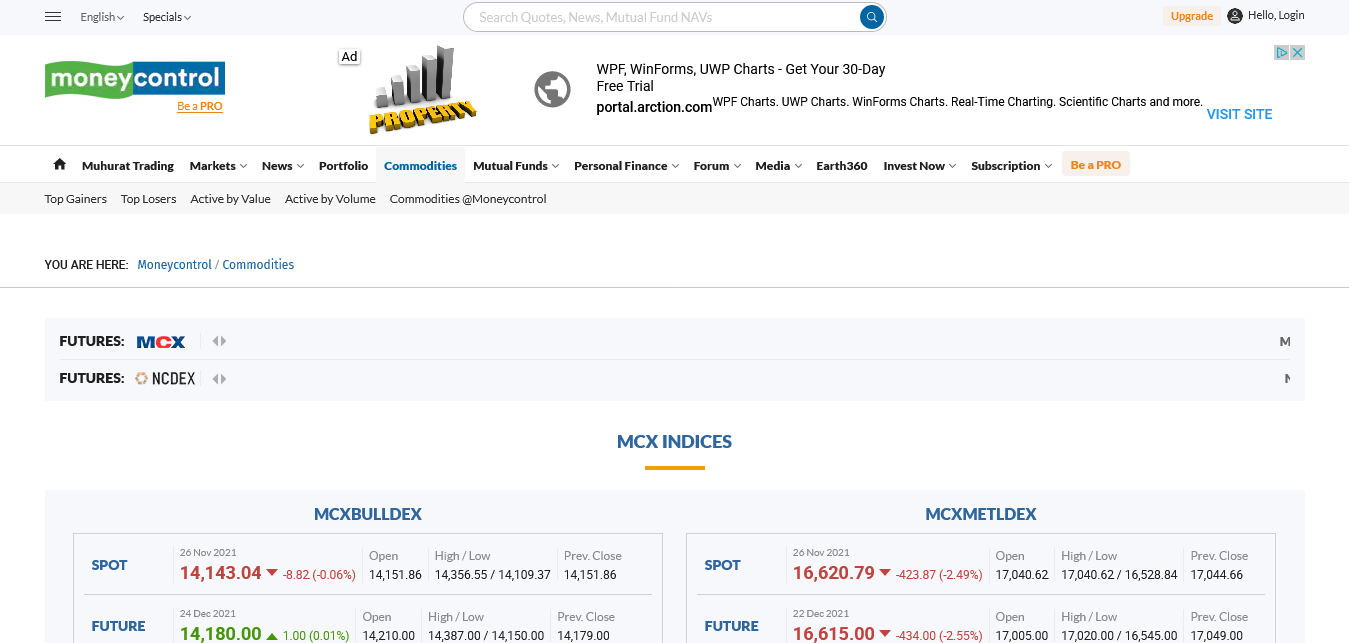The height and width of the screenshot is (643, 1366).
Task: Expand the English language dropdown
Action: (x=102, y=17)
